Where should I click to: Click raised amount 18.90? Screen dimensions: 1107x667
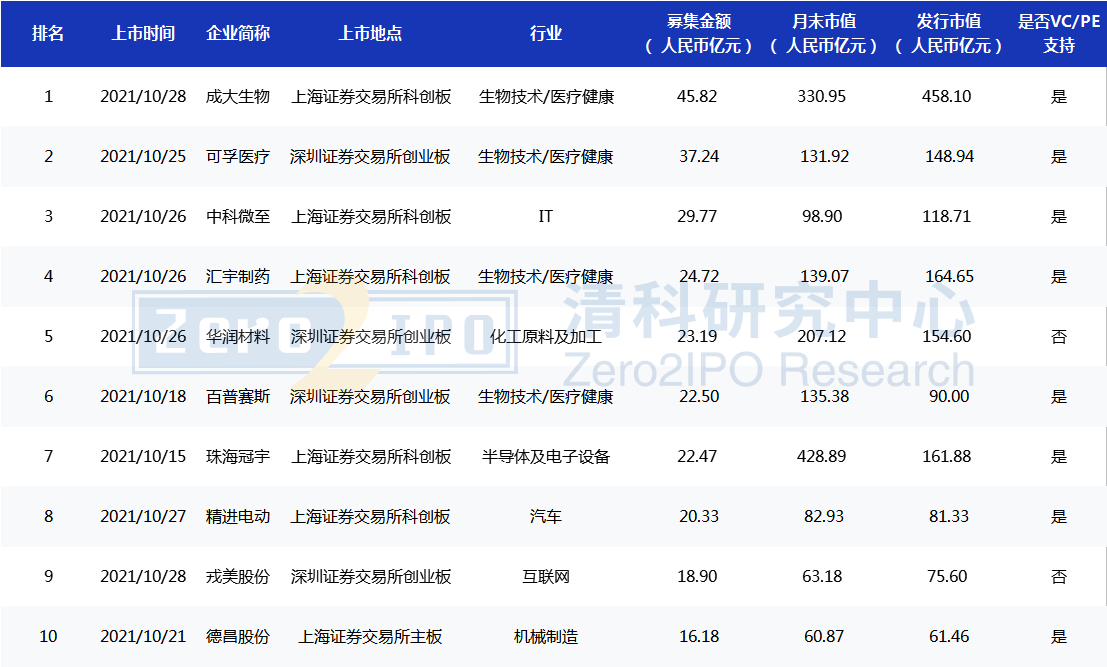(697, 577)
